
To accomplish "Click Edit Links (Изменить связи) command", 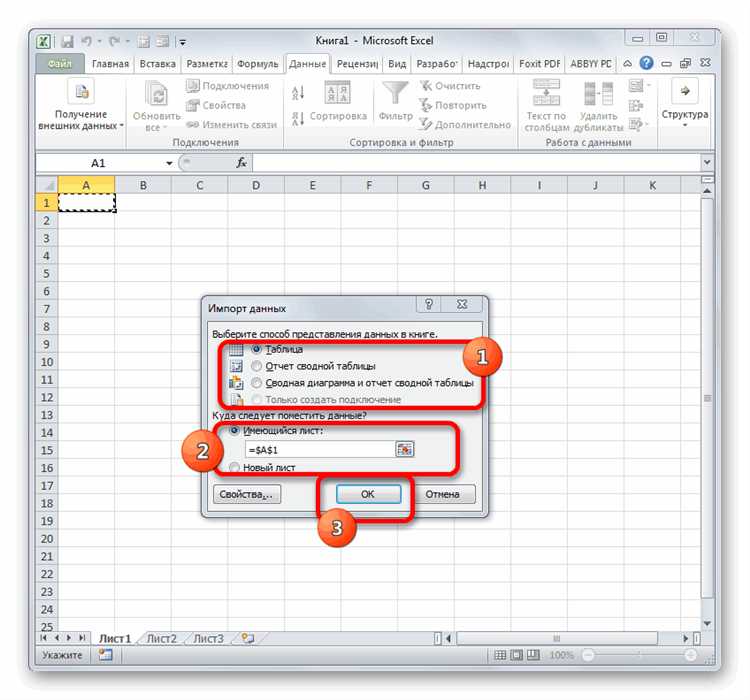I will (232, 124).
